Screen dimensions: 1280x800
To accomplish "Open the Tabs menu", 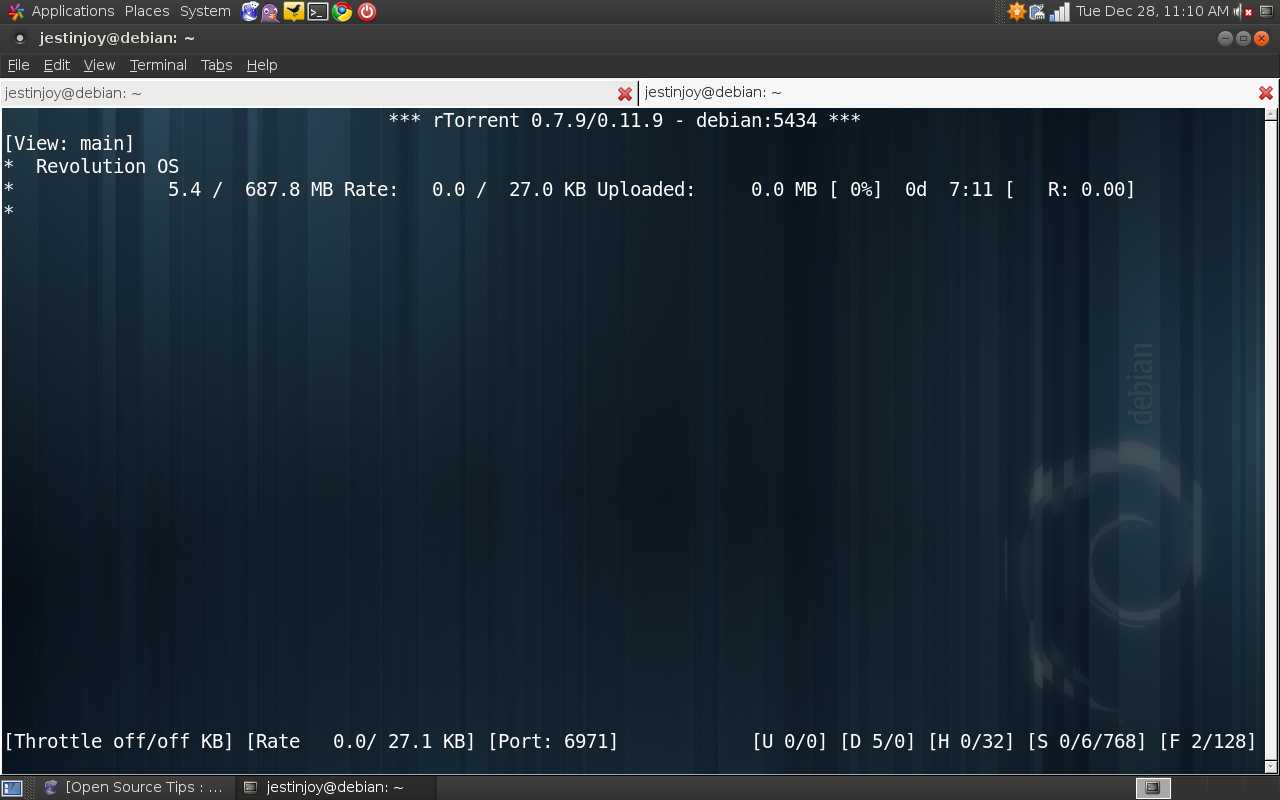I will click(x=217, y=65).
